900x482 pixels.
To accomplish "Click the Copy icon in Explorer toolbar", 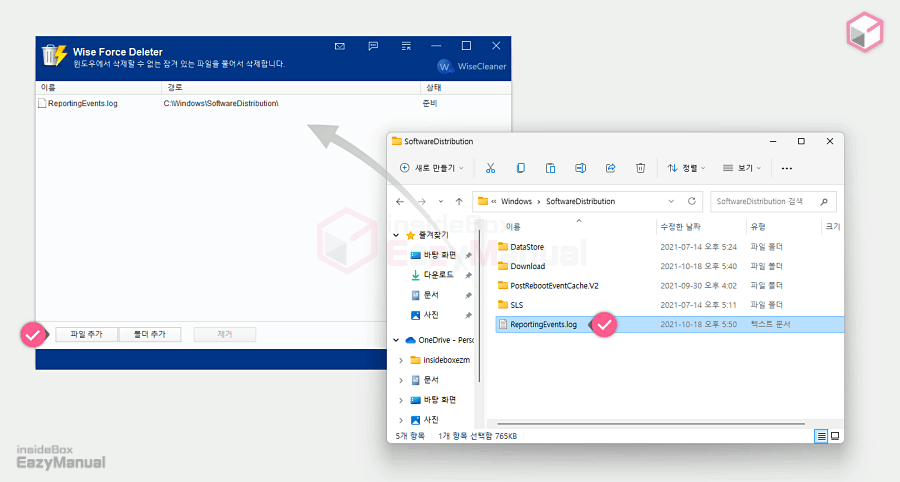I will click(521, 168).
